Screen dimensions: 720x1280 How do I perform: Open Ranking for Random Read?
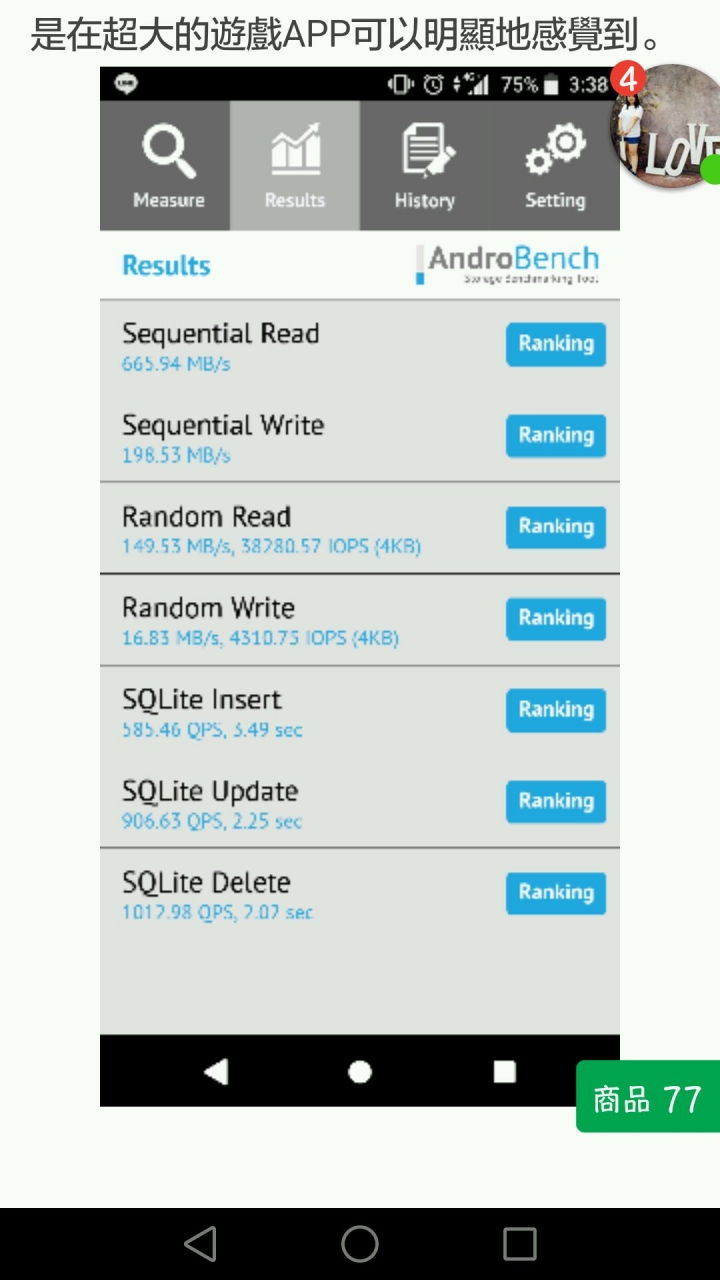tap(556, 527)
